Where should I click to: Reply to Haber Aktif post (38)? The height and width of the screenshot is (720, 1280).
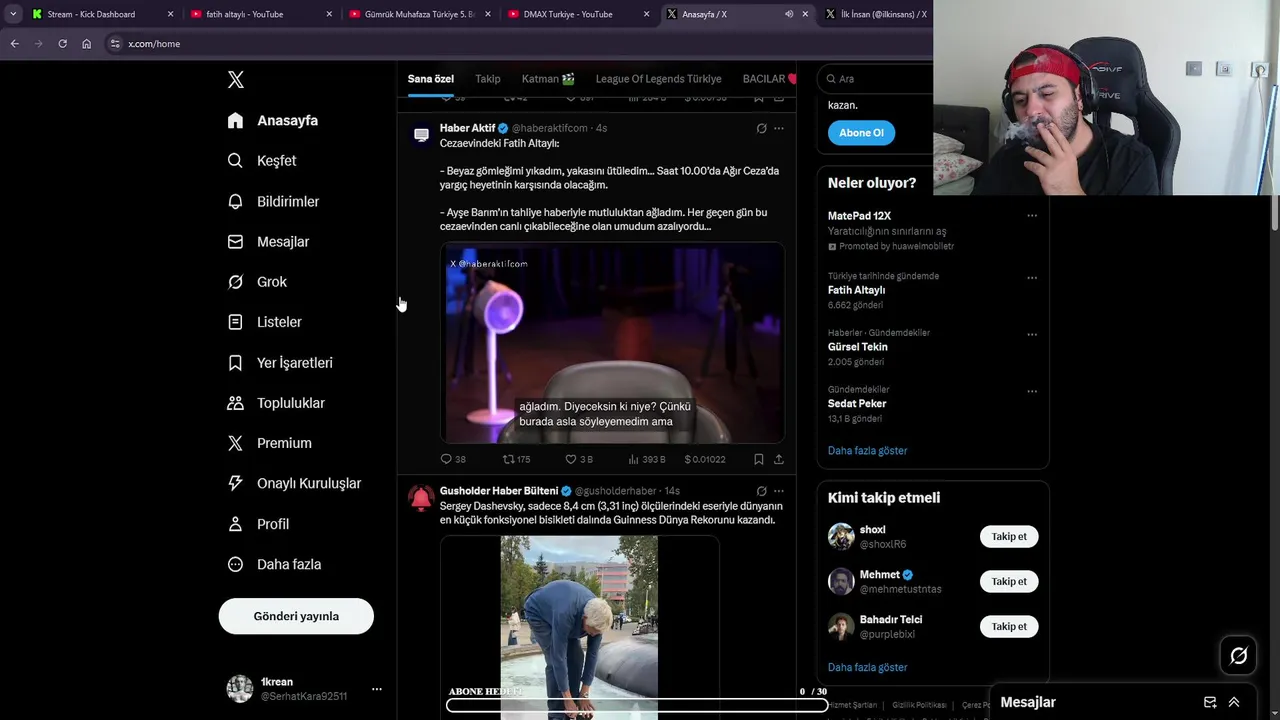click(x=453, y=459)
